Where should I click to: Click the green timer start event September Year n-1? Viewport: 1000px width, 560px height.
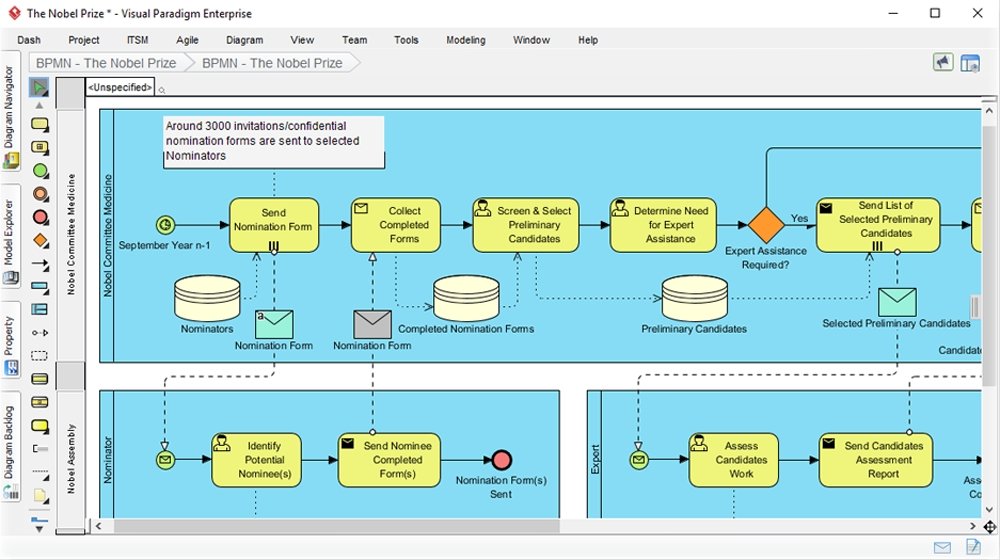[x=165, y=225]
